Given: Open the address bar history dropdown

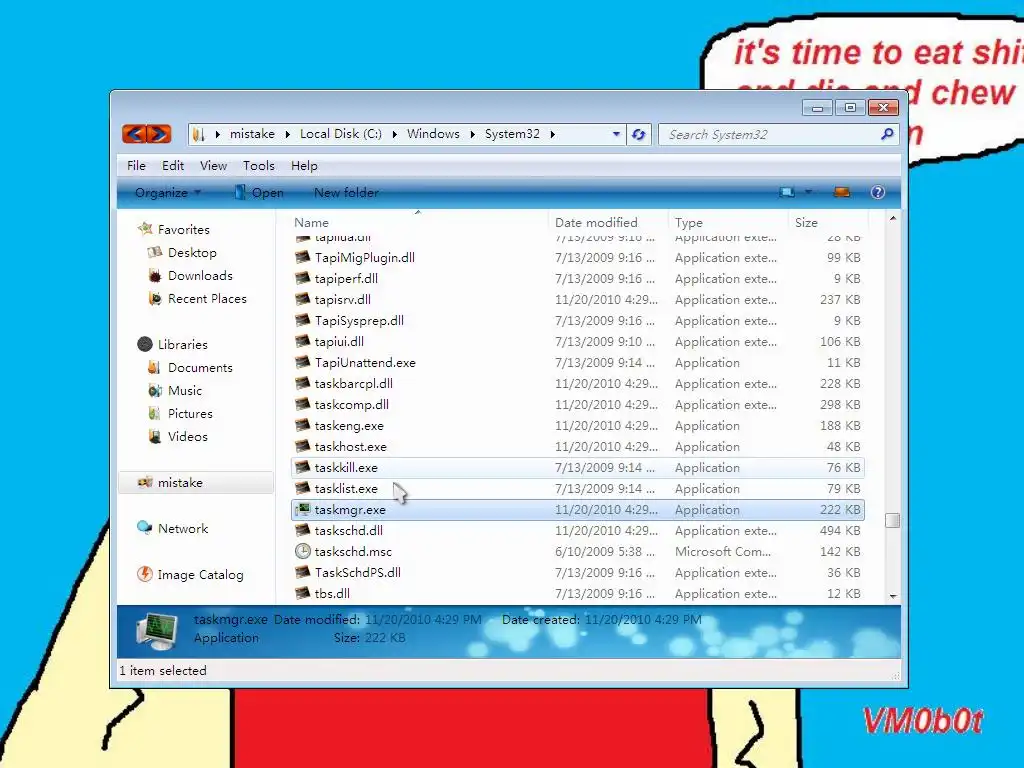Looking at the screenshot, I should pos(616,134).
